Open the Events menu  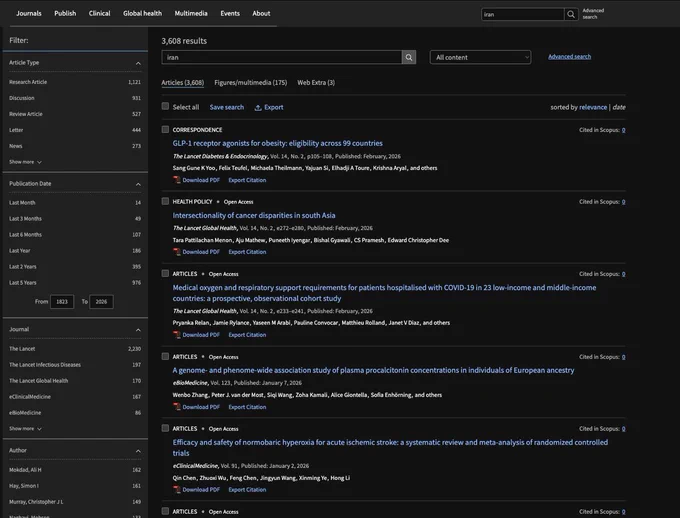[x=230, y=13]
